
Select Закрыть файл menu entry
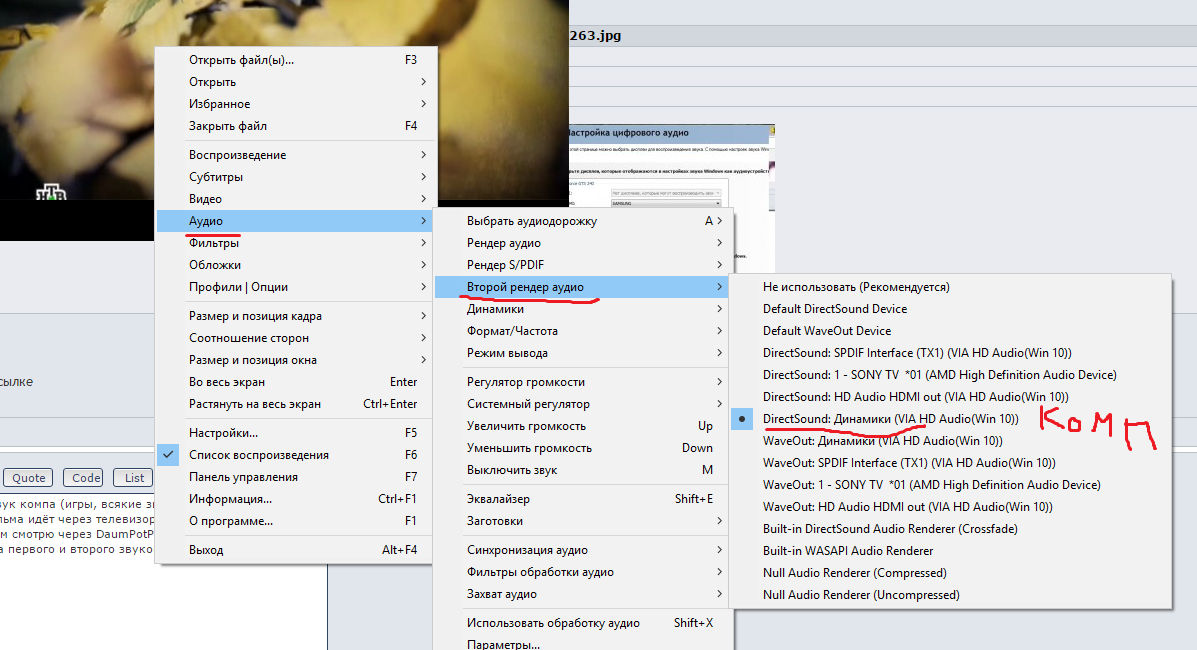[x=295, y=126]
